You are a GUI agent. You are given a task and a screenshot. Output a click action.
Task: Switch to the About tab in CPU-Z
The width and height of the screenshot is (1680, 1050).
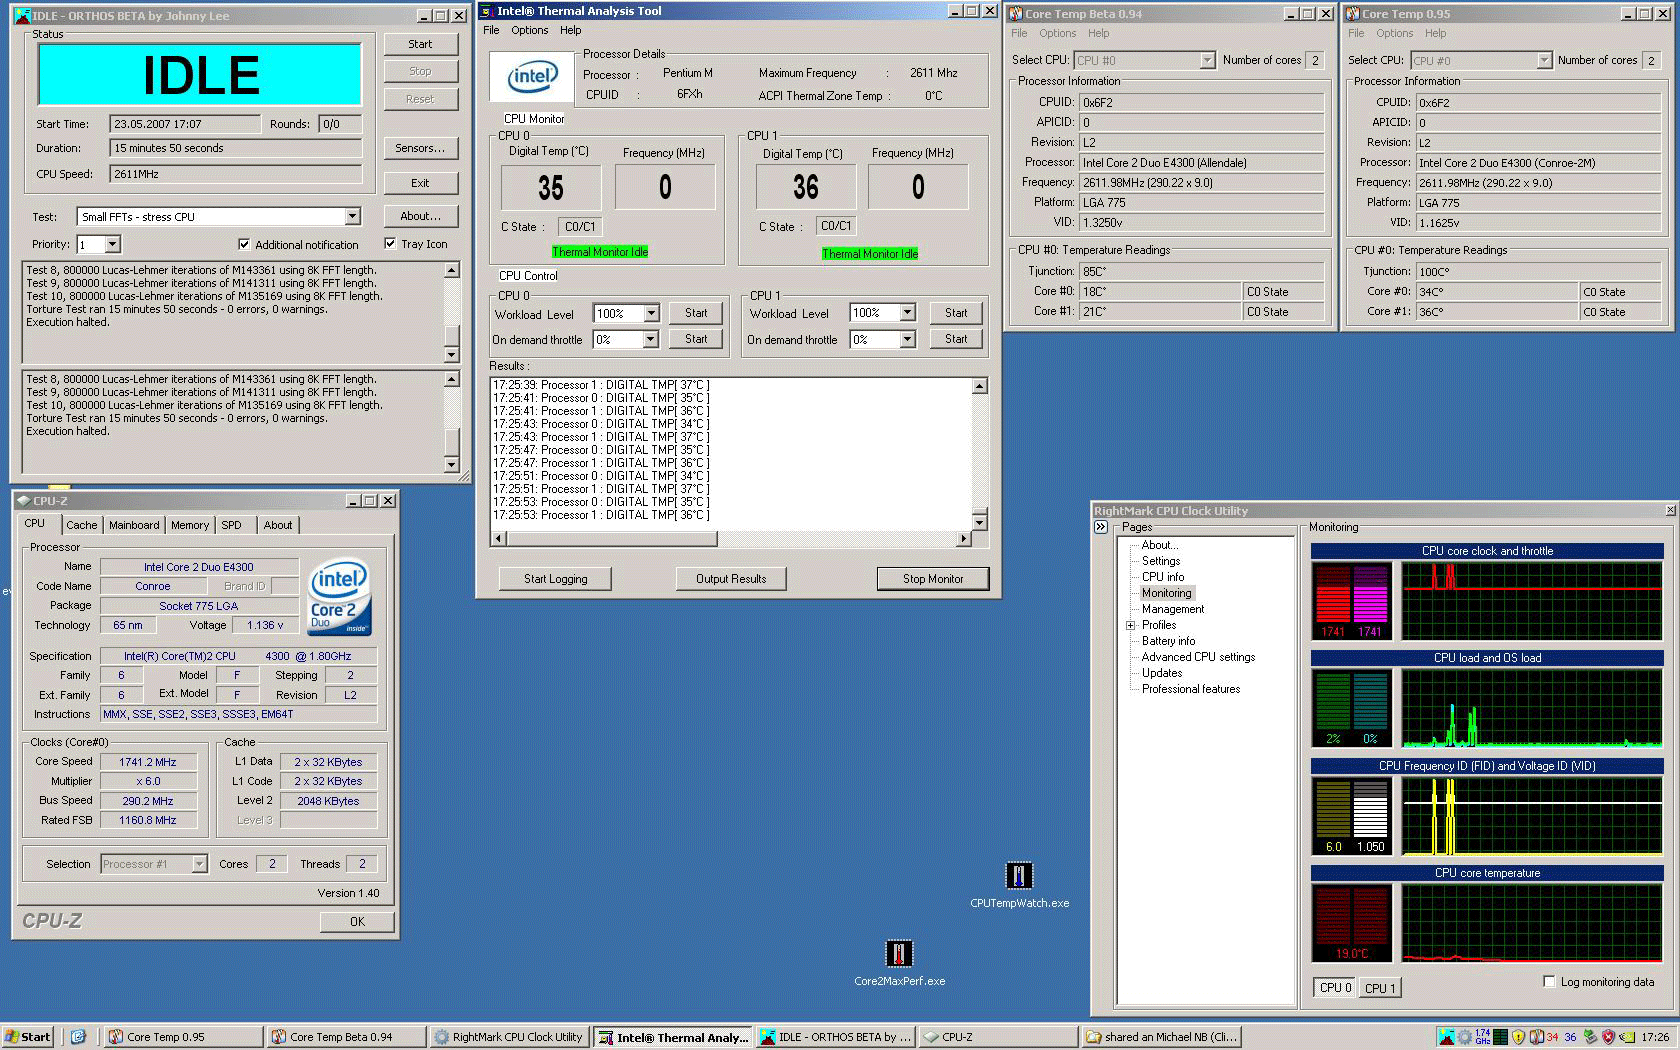(x=278, y=525)
